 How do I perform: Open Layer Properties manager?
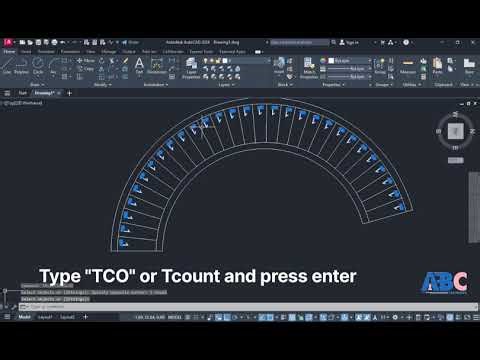(x=191, y=68)
